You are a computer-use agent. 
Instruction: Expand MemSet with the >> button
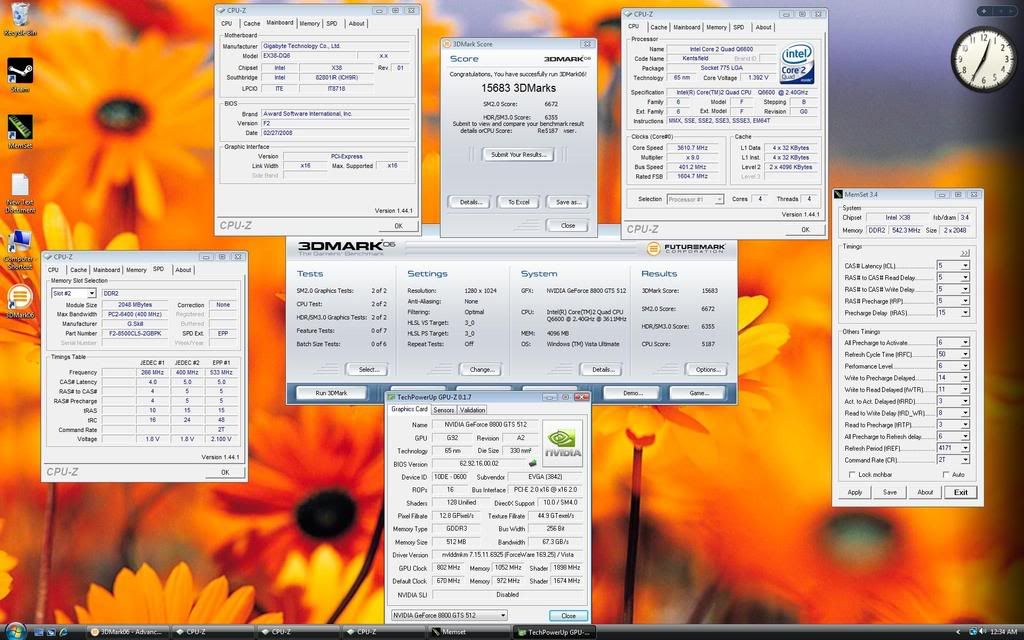965,253
